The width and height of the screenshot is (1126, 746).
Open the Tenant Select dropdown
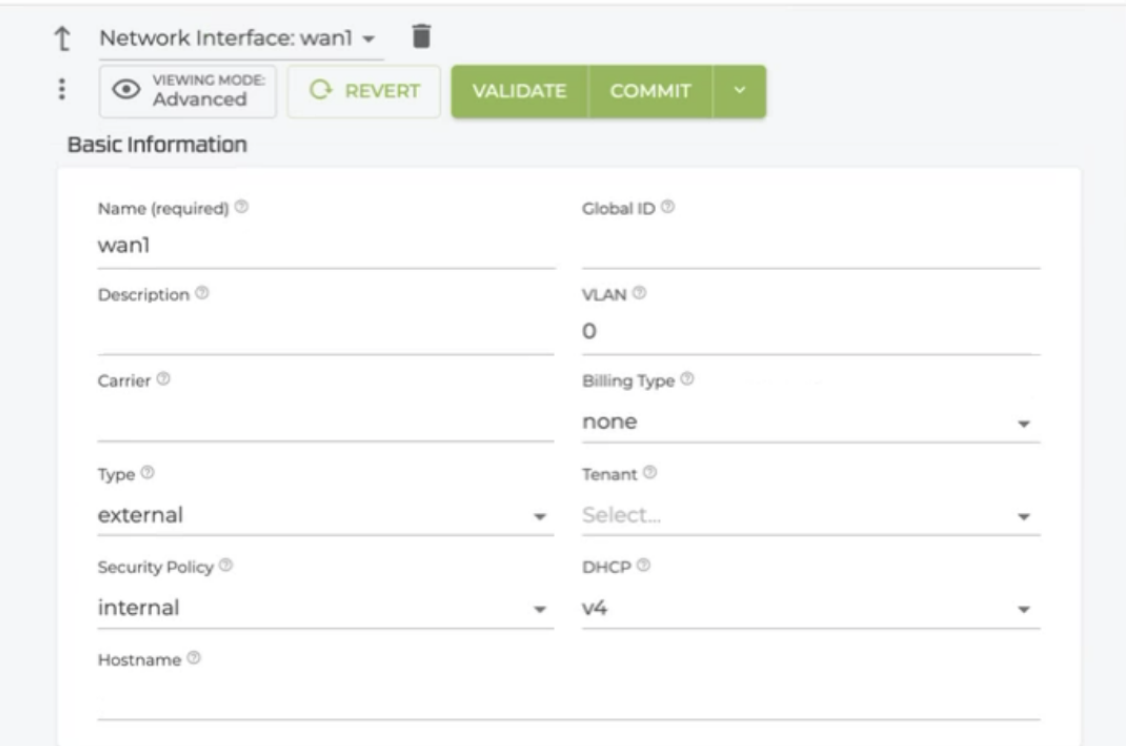[811, 516]
